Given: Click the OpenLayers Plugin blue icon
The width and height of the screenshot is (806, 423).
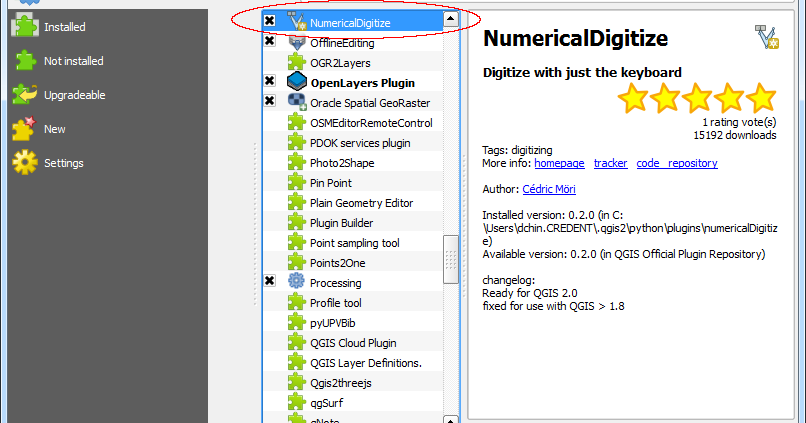Looking at the screenshot, I should coord(297,82).
